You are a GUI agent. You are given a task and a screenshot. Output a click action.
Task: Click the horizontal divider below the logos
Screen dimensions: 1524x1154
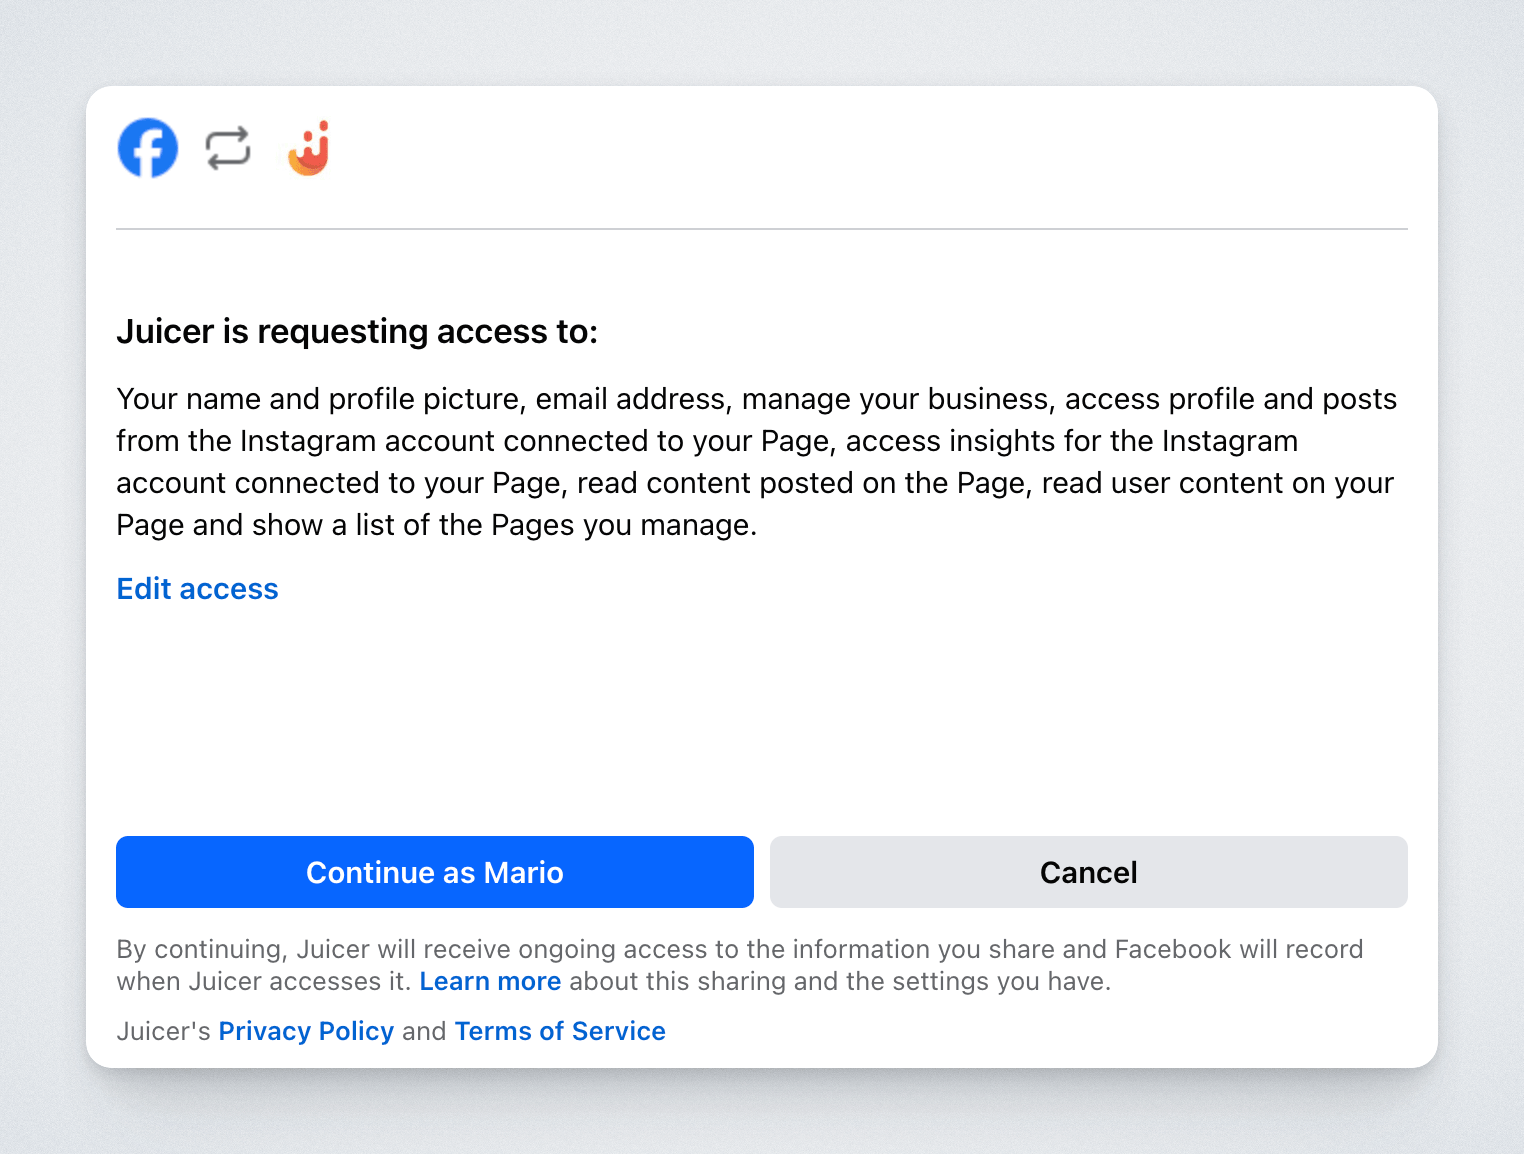(x=761, y=229)
